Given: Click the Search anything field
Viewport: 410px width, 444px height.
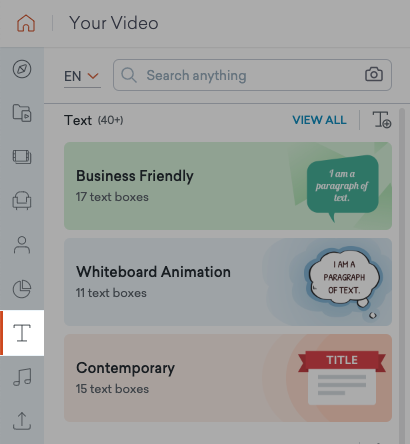Looking at the screenshot, I should click(252, 75).
